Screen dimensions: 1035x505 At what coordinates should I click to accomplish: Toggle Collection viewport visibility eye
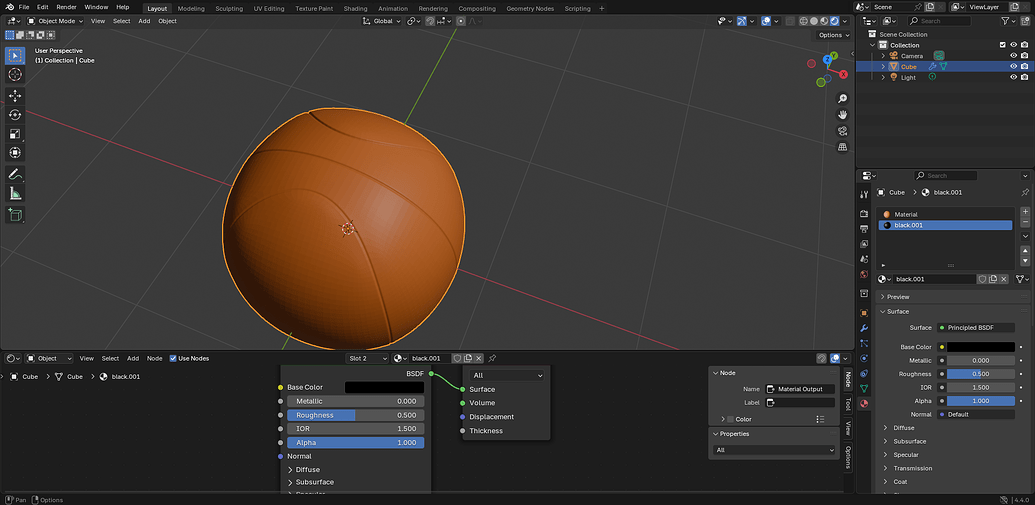coord(1013,45)
